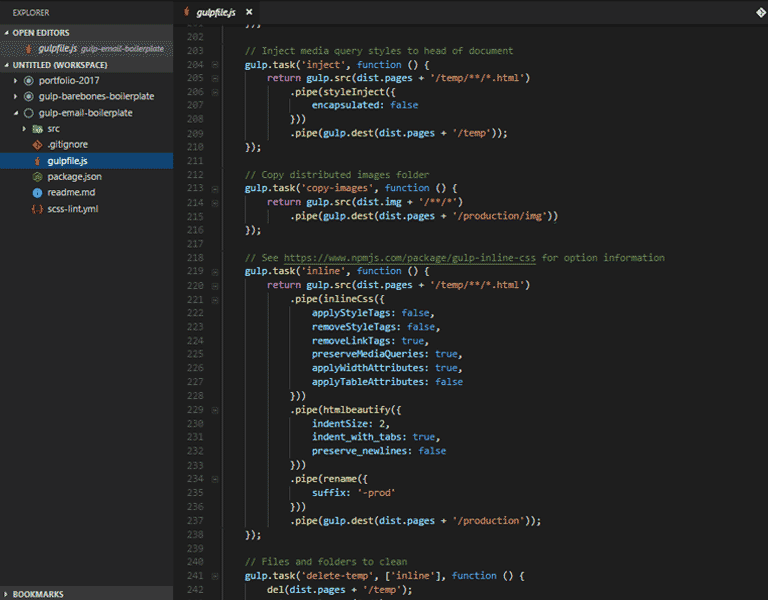Click the readme.md info icon
768x600 pixels.
37,193
